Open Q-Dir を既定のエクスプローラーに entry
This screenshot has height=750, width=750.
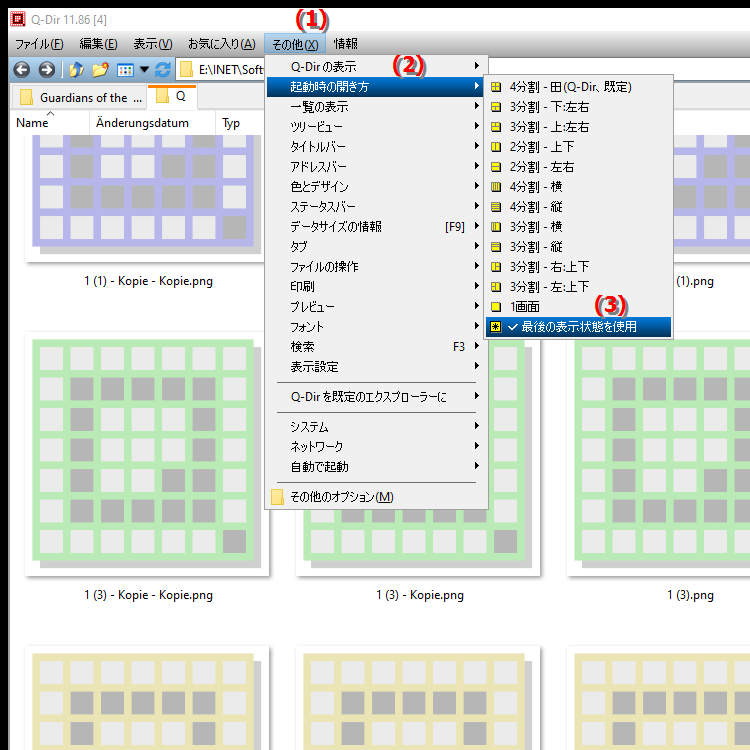tap(377, 397)
